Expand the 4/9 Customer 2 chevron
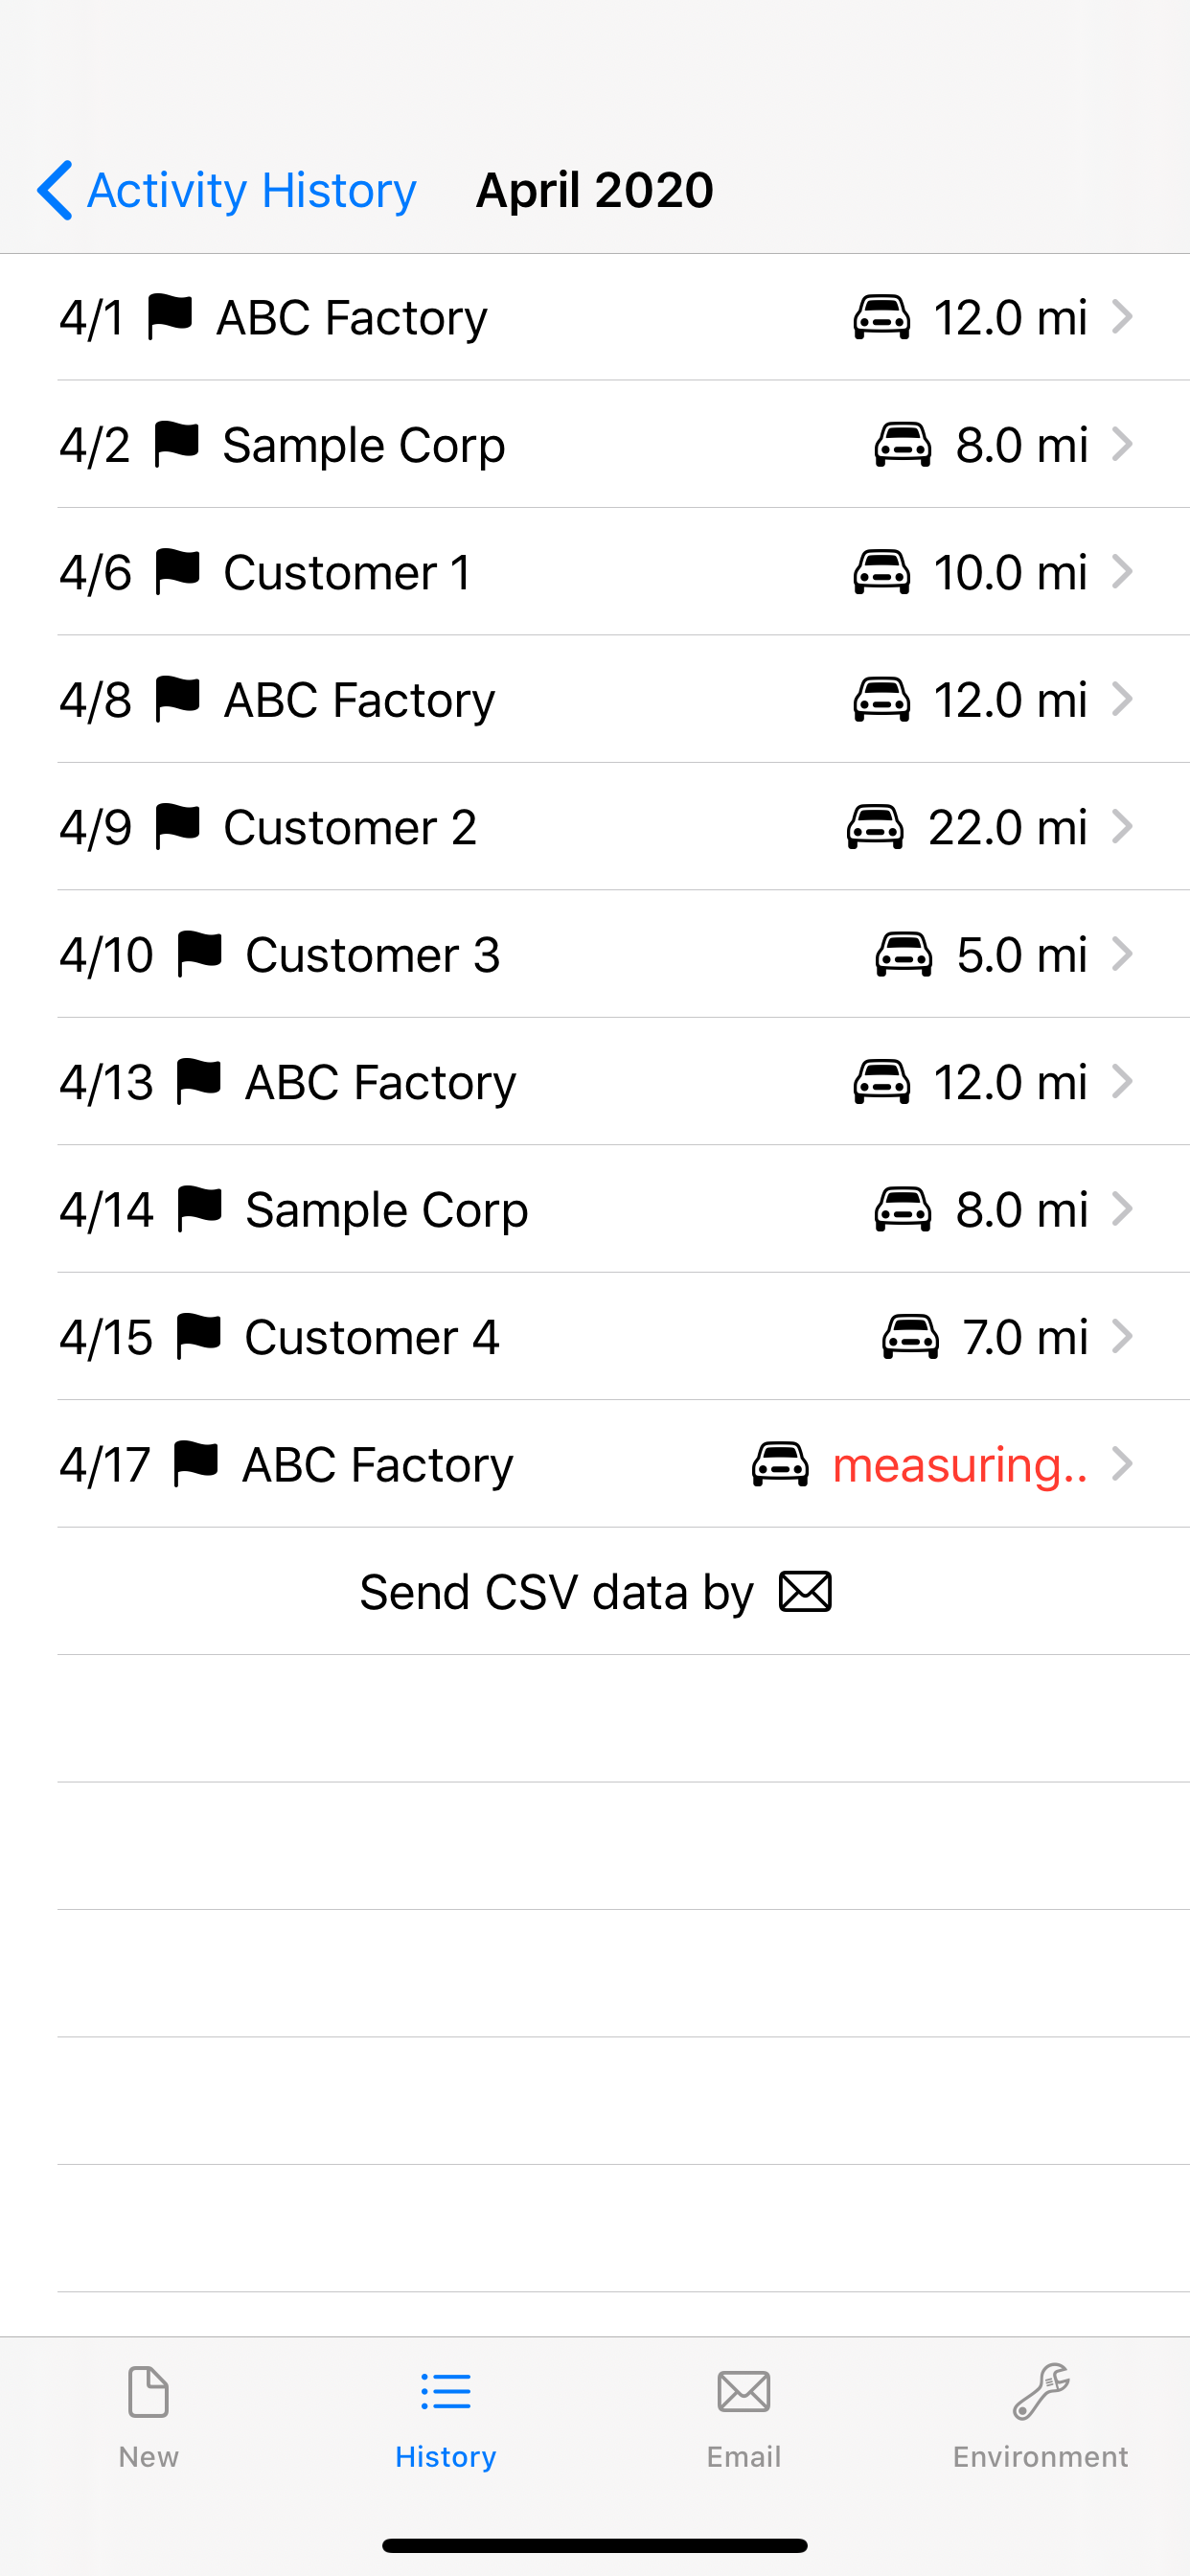 (1122, 827)
